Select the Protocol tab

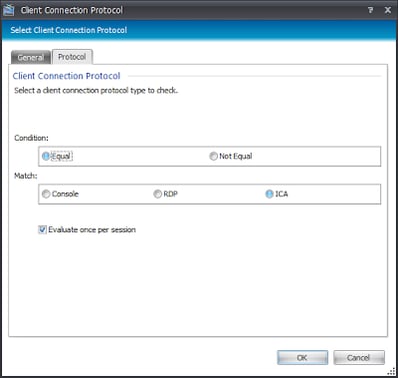click(72, 57)
